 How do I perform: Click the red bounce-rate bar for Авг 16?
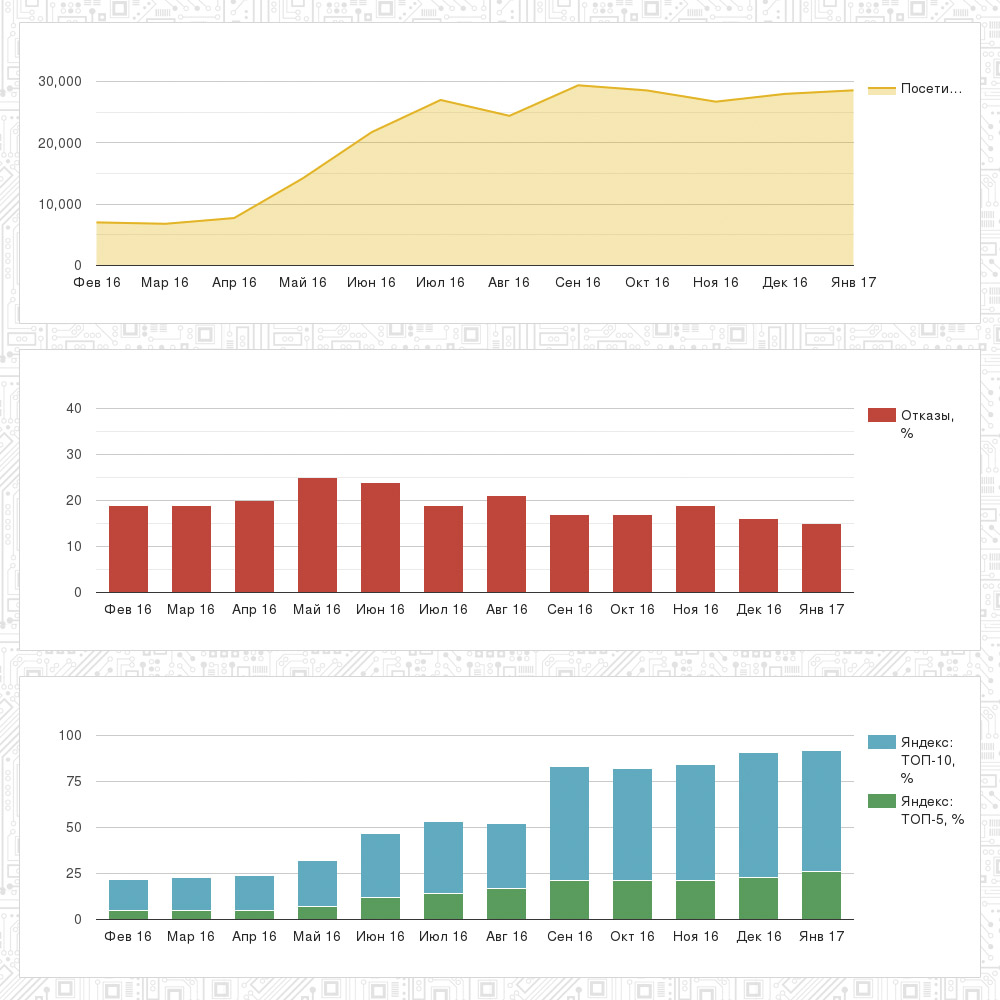click(x=506, y=544)
